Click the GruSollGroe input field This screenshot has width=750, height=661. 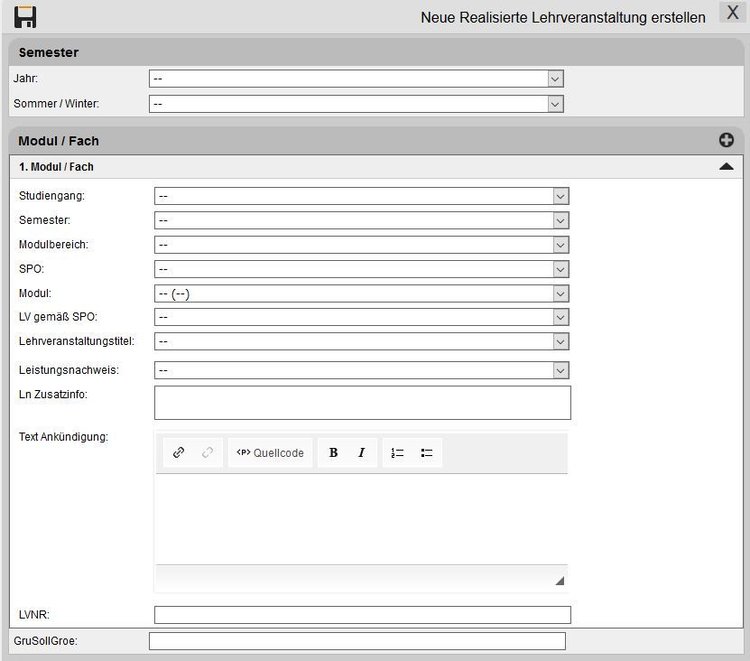coord(357,641)
